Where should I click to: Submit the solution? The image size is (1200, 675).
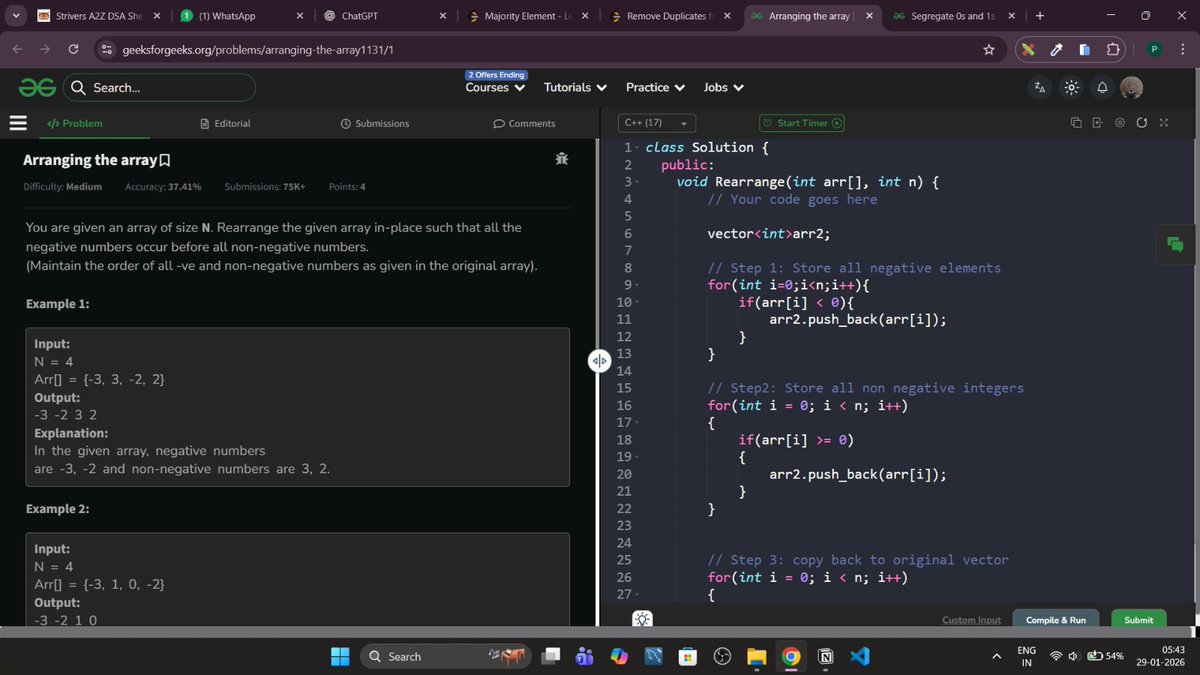(x=1138, y=620)
